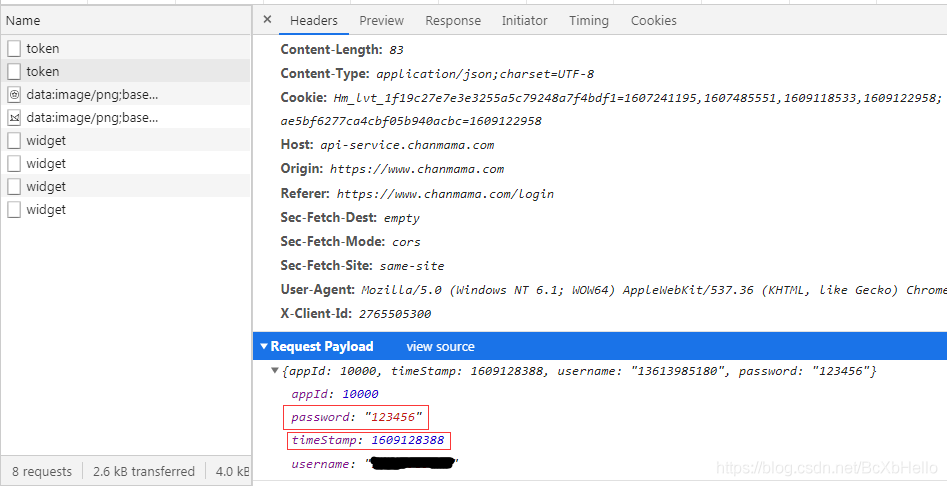Select the third widget request row
This screenshot has width=947, height=486.
pyautogui.click(x=126, y=187)
